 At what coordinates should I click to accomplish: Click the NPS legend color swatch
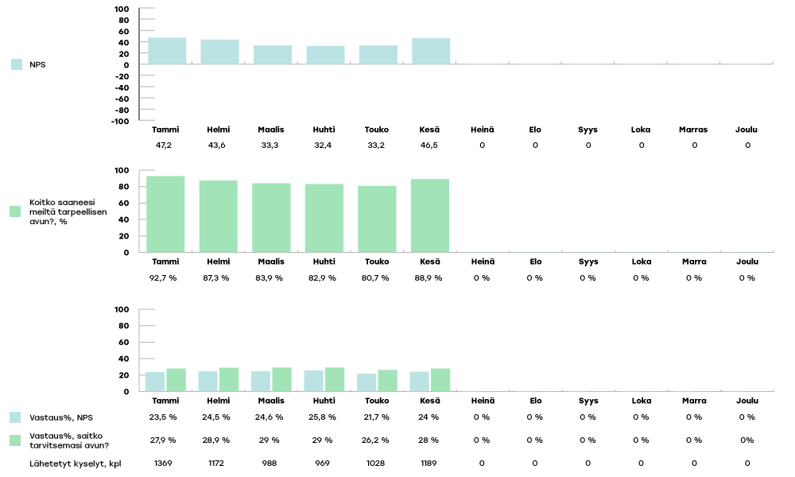(16, 64)
